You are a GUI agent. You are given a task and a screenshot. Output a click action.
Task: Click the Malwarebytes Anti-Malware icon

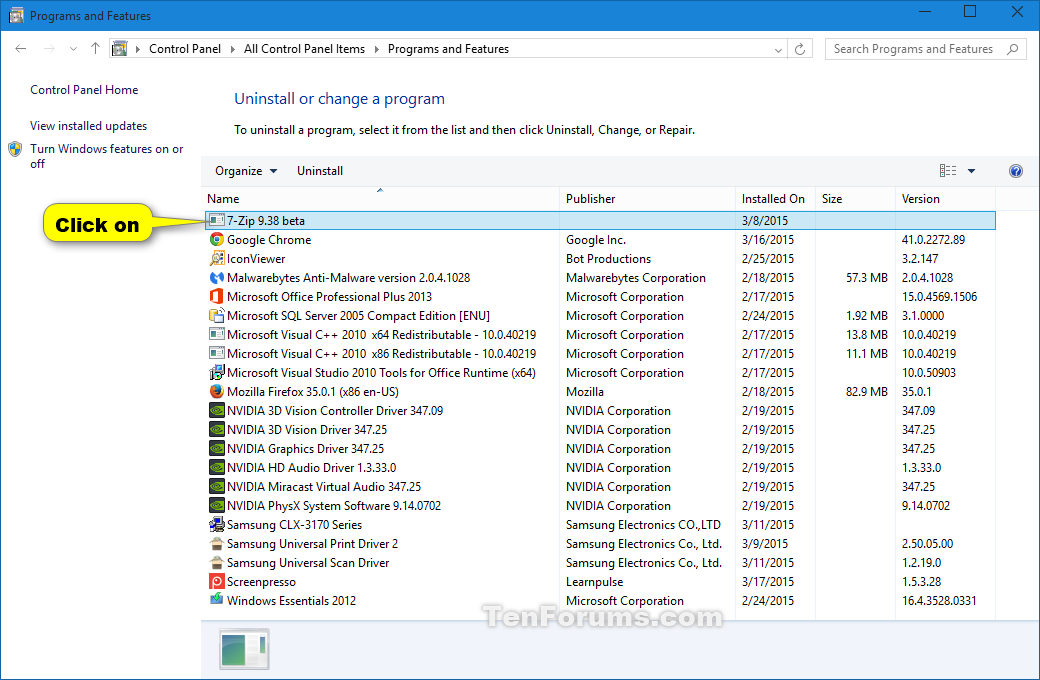point(216,278)
